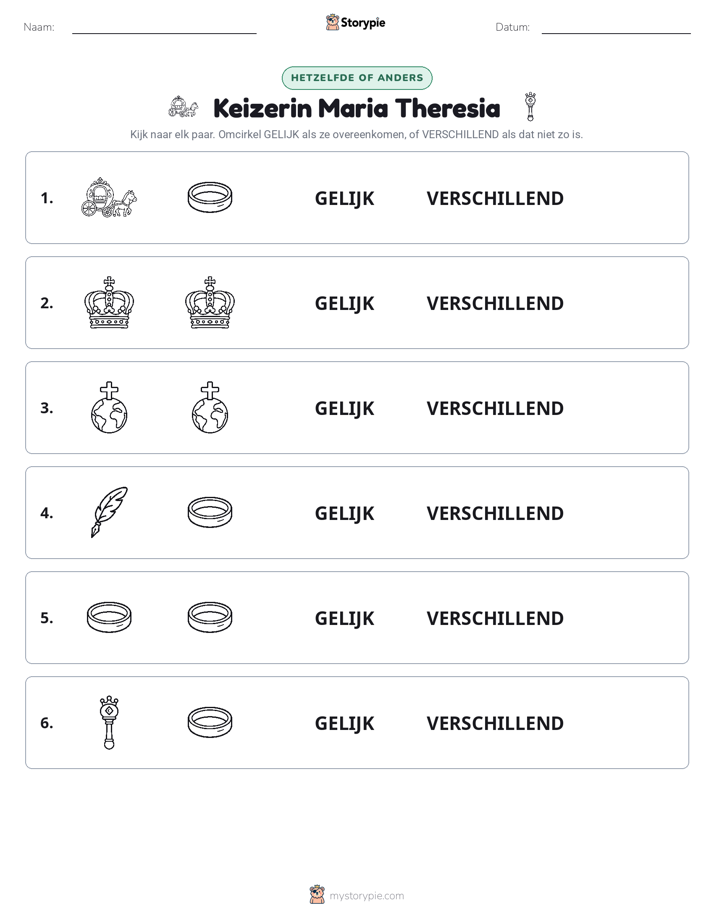Screen dimensions: 714x924
Task: Click the ring icon in row 1
Action: pyautogui.click(x=210, y=197)
